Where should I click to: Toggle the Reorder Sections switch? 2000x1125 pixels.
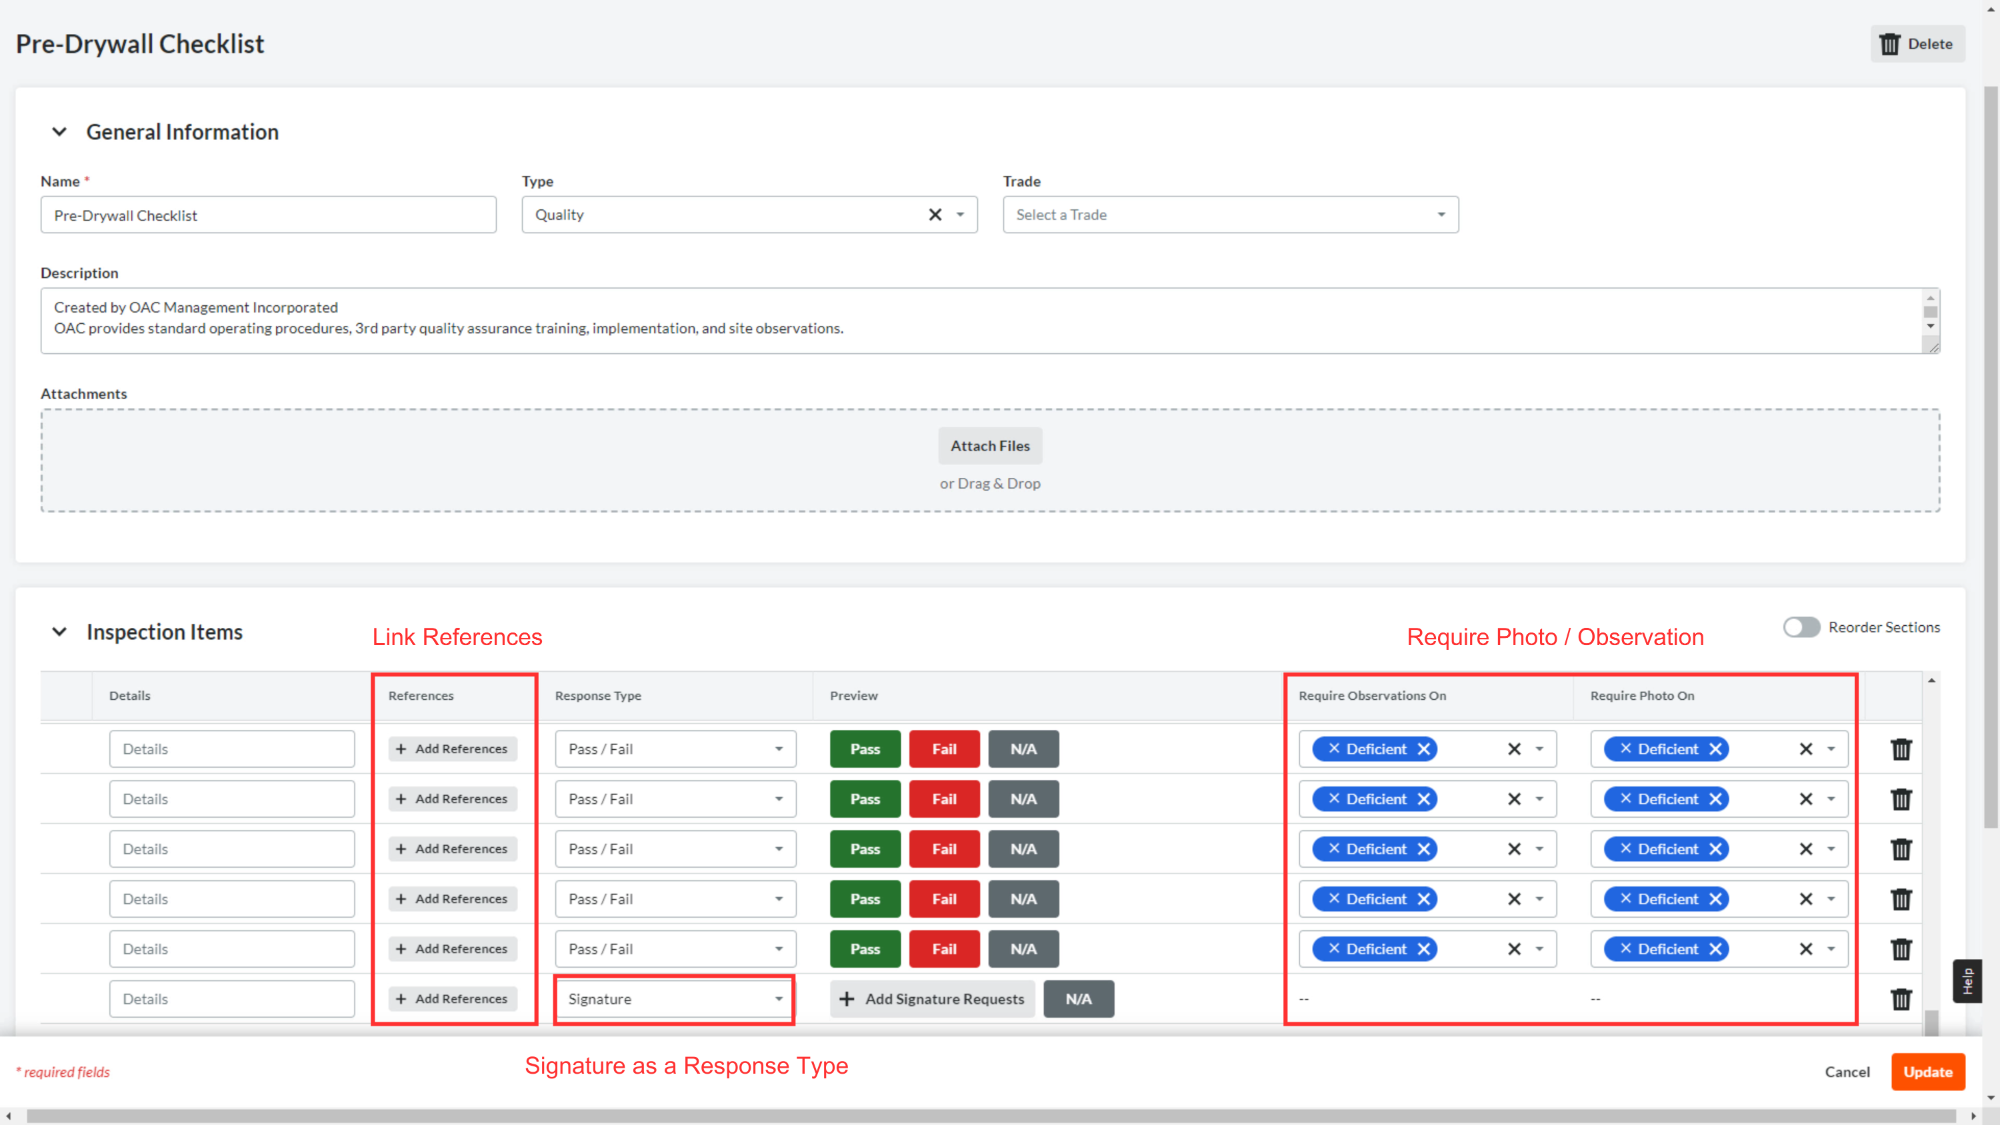1801,627
